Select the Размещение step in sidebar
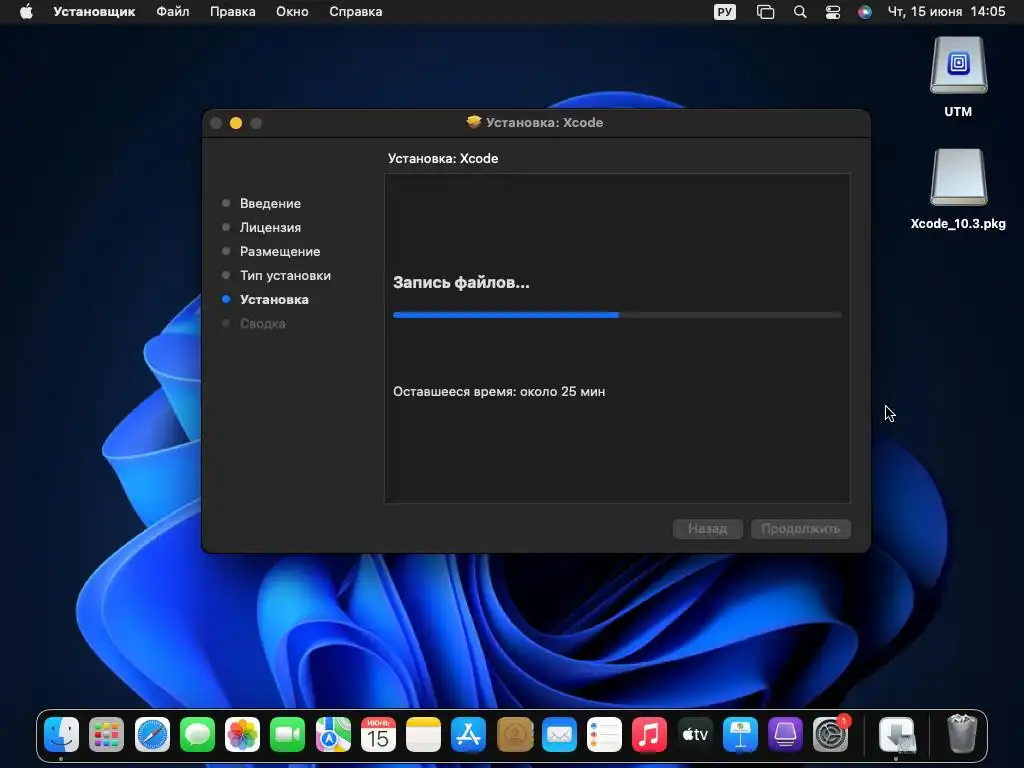 coord(280,251)
